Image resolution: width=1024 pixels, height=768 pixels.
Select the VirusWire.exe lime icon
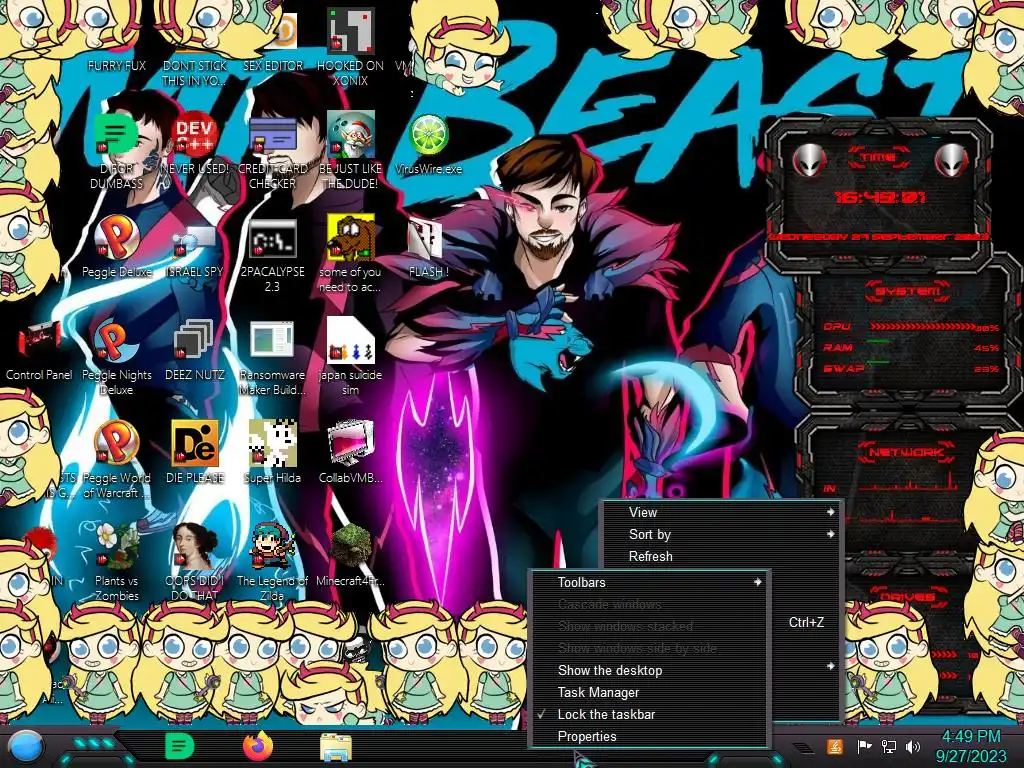[x=428, y=135]
